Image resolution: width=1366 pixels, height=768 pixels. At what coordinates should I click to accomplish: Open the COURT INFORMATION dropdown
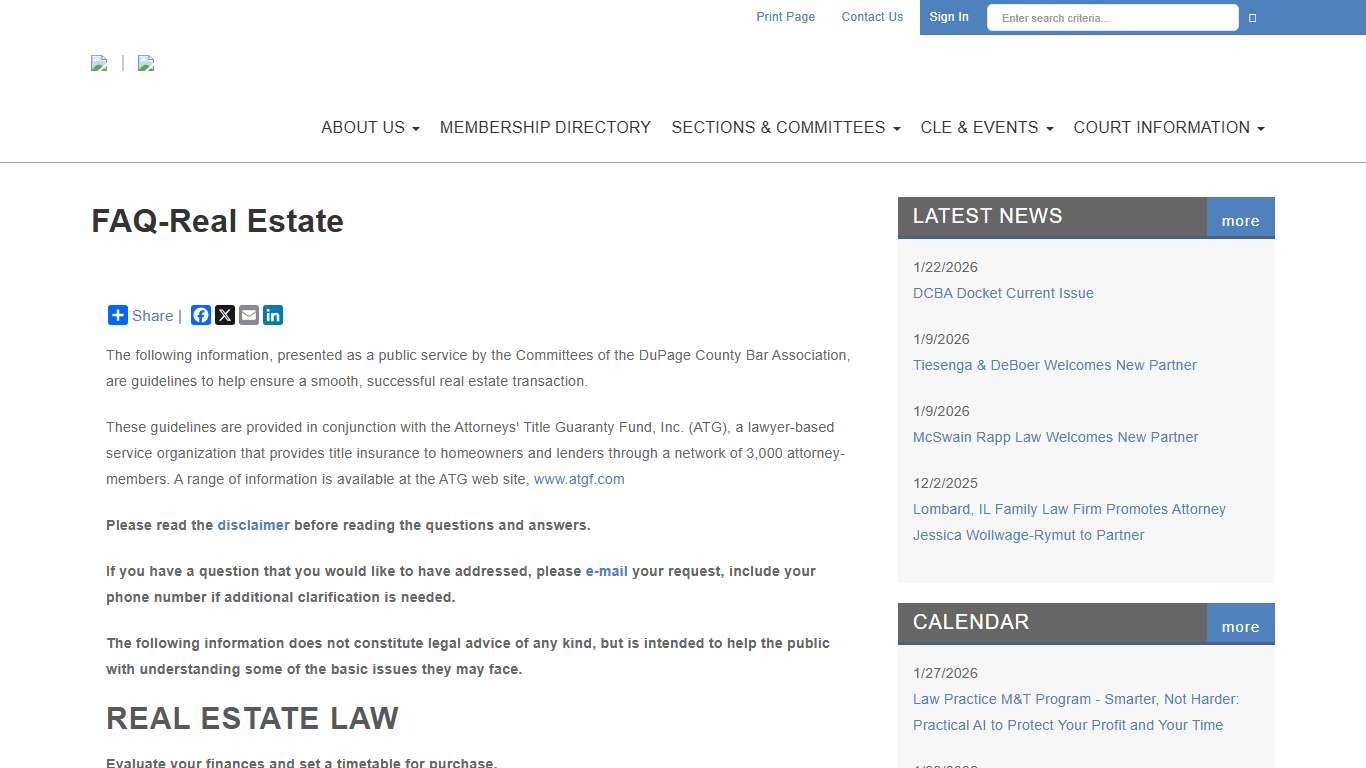click(x=1168, y=127)
